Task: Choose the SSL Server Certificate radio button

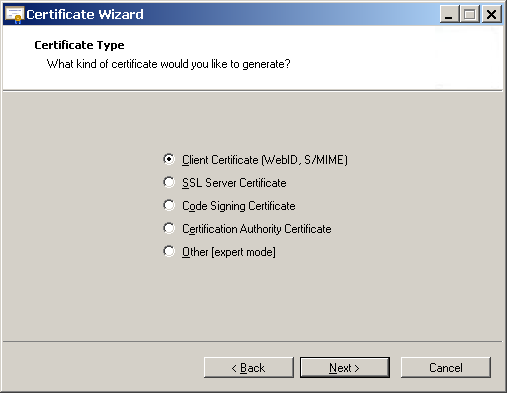Action: tap(169, 182)
